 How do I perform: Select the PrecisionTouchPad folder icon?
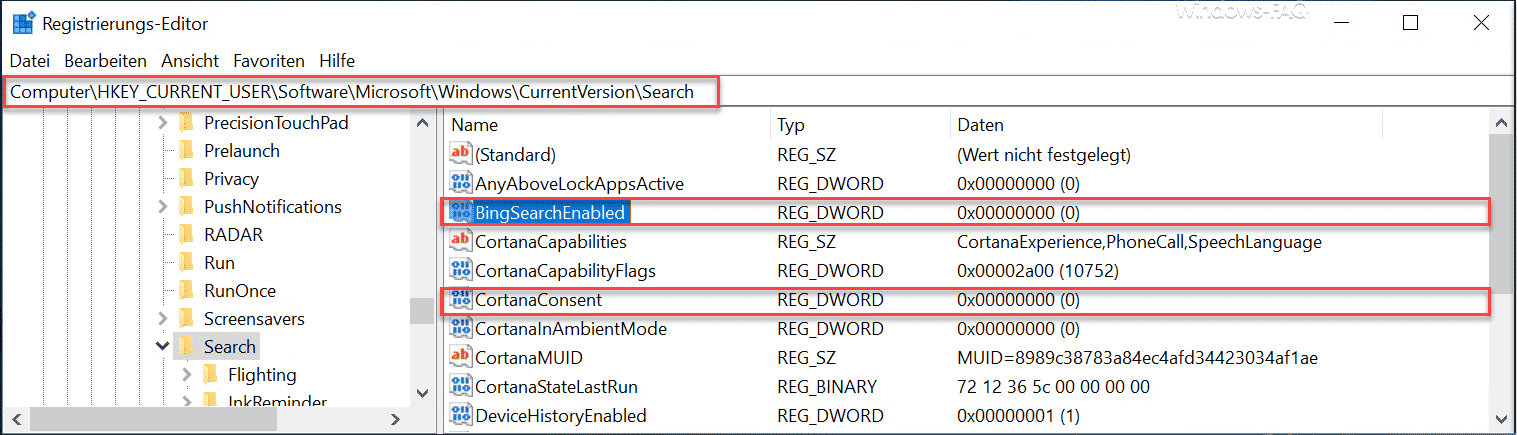coord(185,123)
